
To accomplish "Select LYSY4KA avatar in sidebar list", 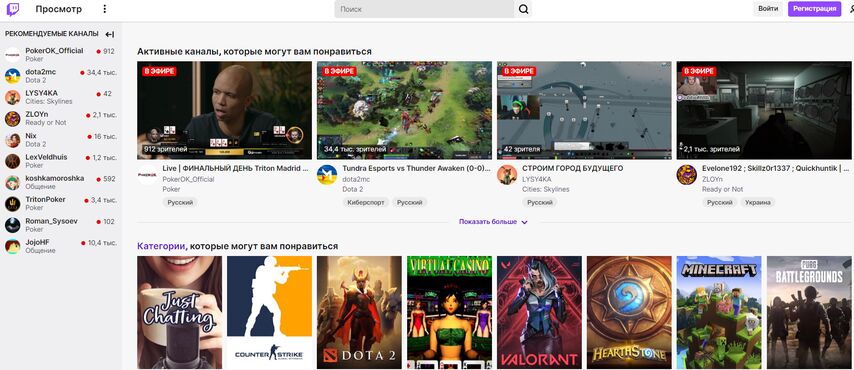I will pyautogui.click(x=13, y=97).
